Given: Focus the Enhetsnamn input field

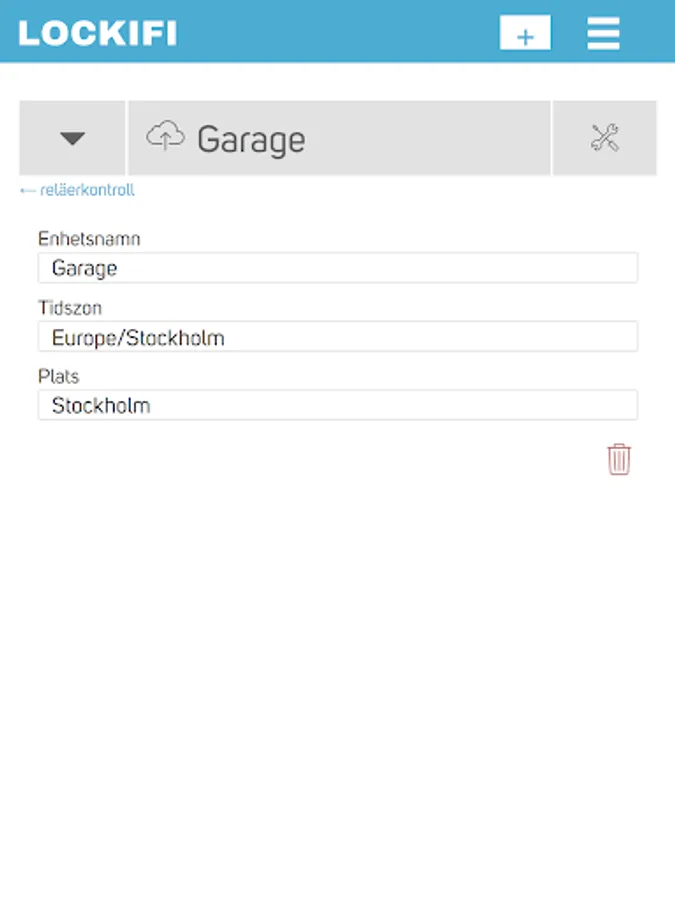Looking at the screenshot, I should [x=338, y=267].
